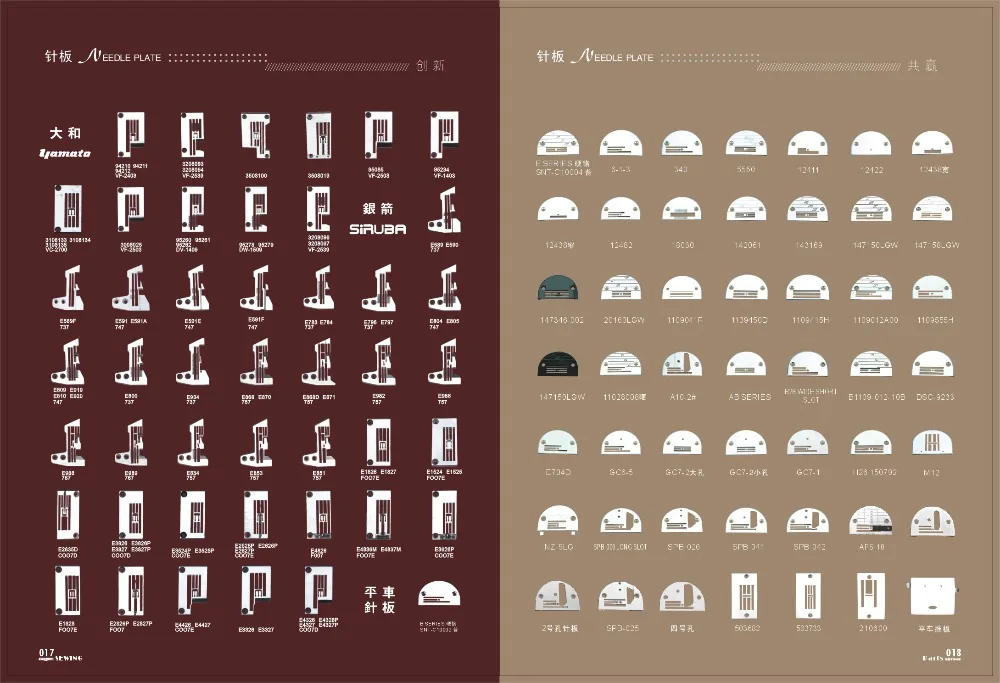Select the DSC-9233 needle plate image
Screen dimensions: 1000x683
[933, 364]
